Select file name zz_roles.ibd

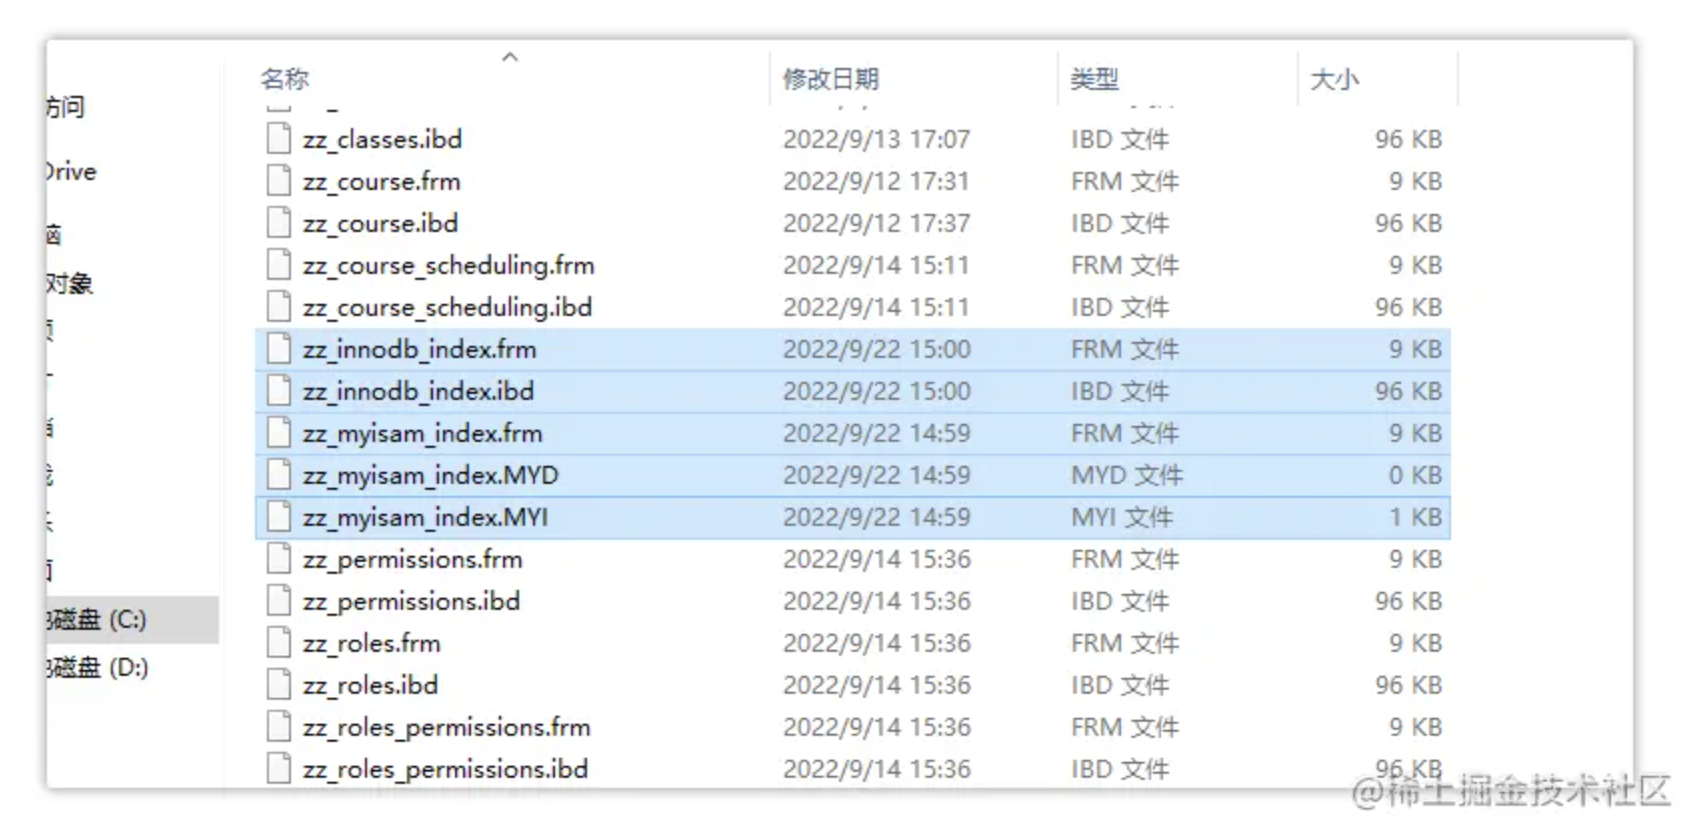pos(371,685)
